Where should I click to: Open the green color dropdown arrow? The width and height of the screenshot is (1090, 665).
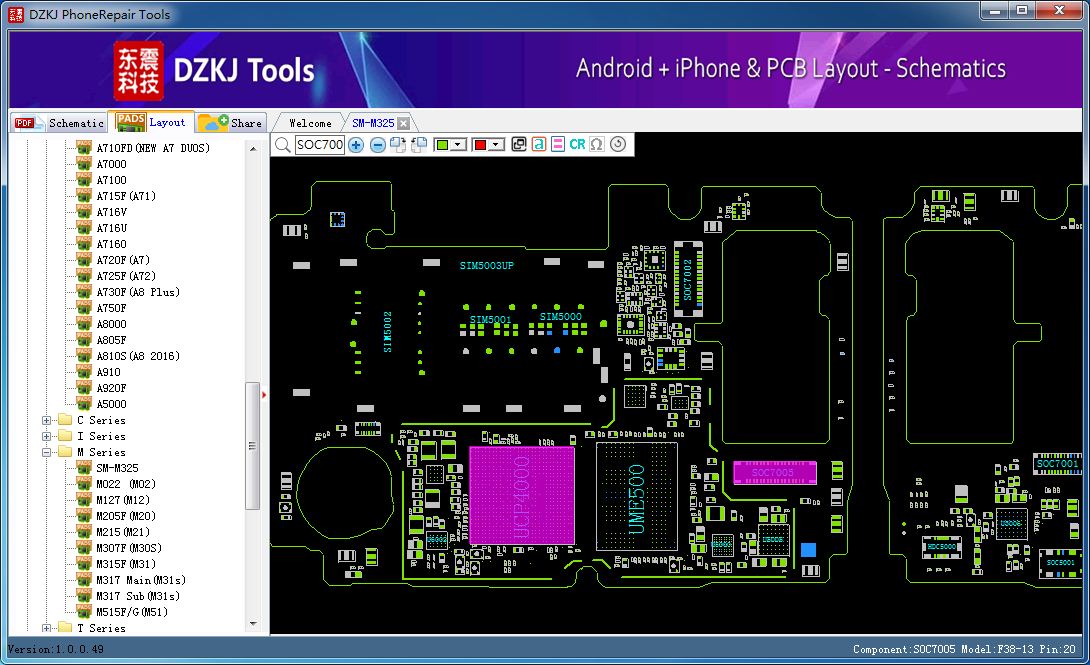(458, 145)
